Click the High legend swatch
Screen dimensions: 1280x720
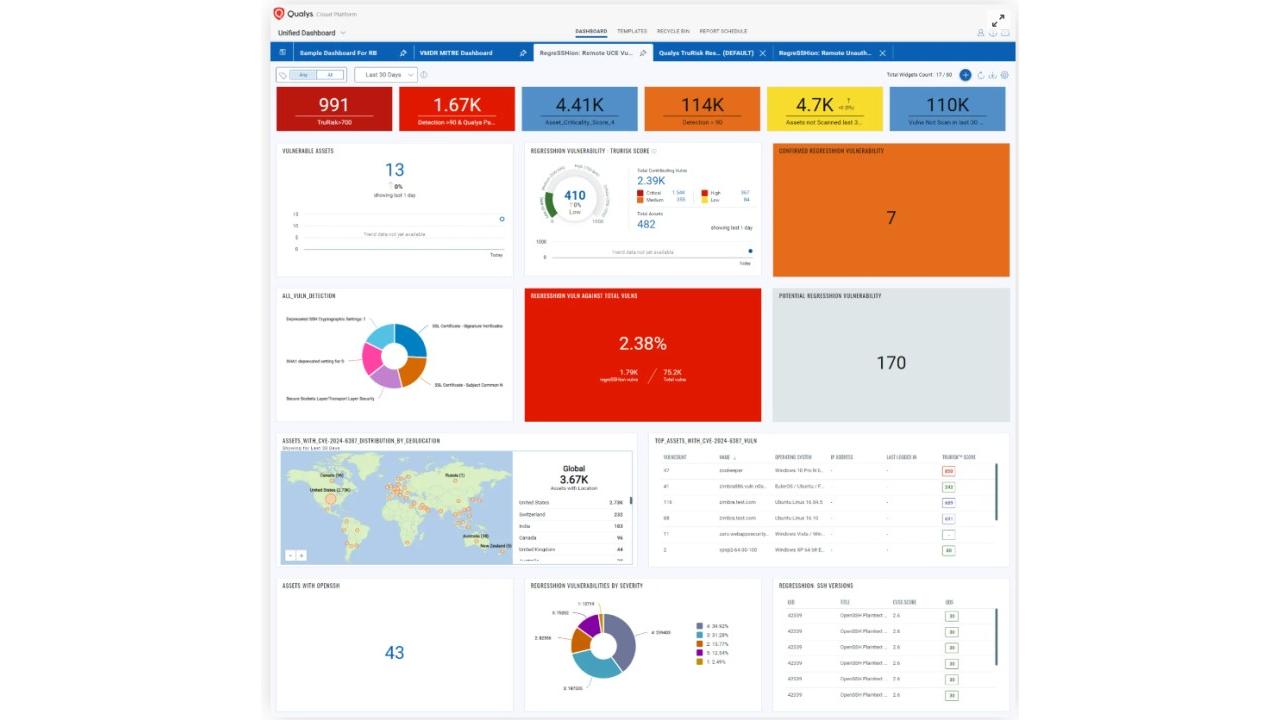[x=704, y=192]
